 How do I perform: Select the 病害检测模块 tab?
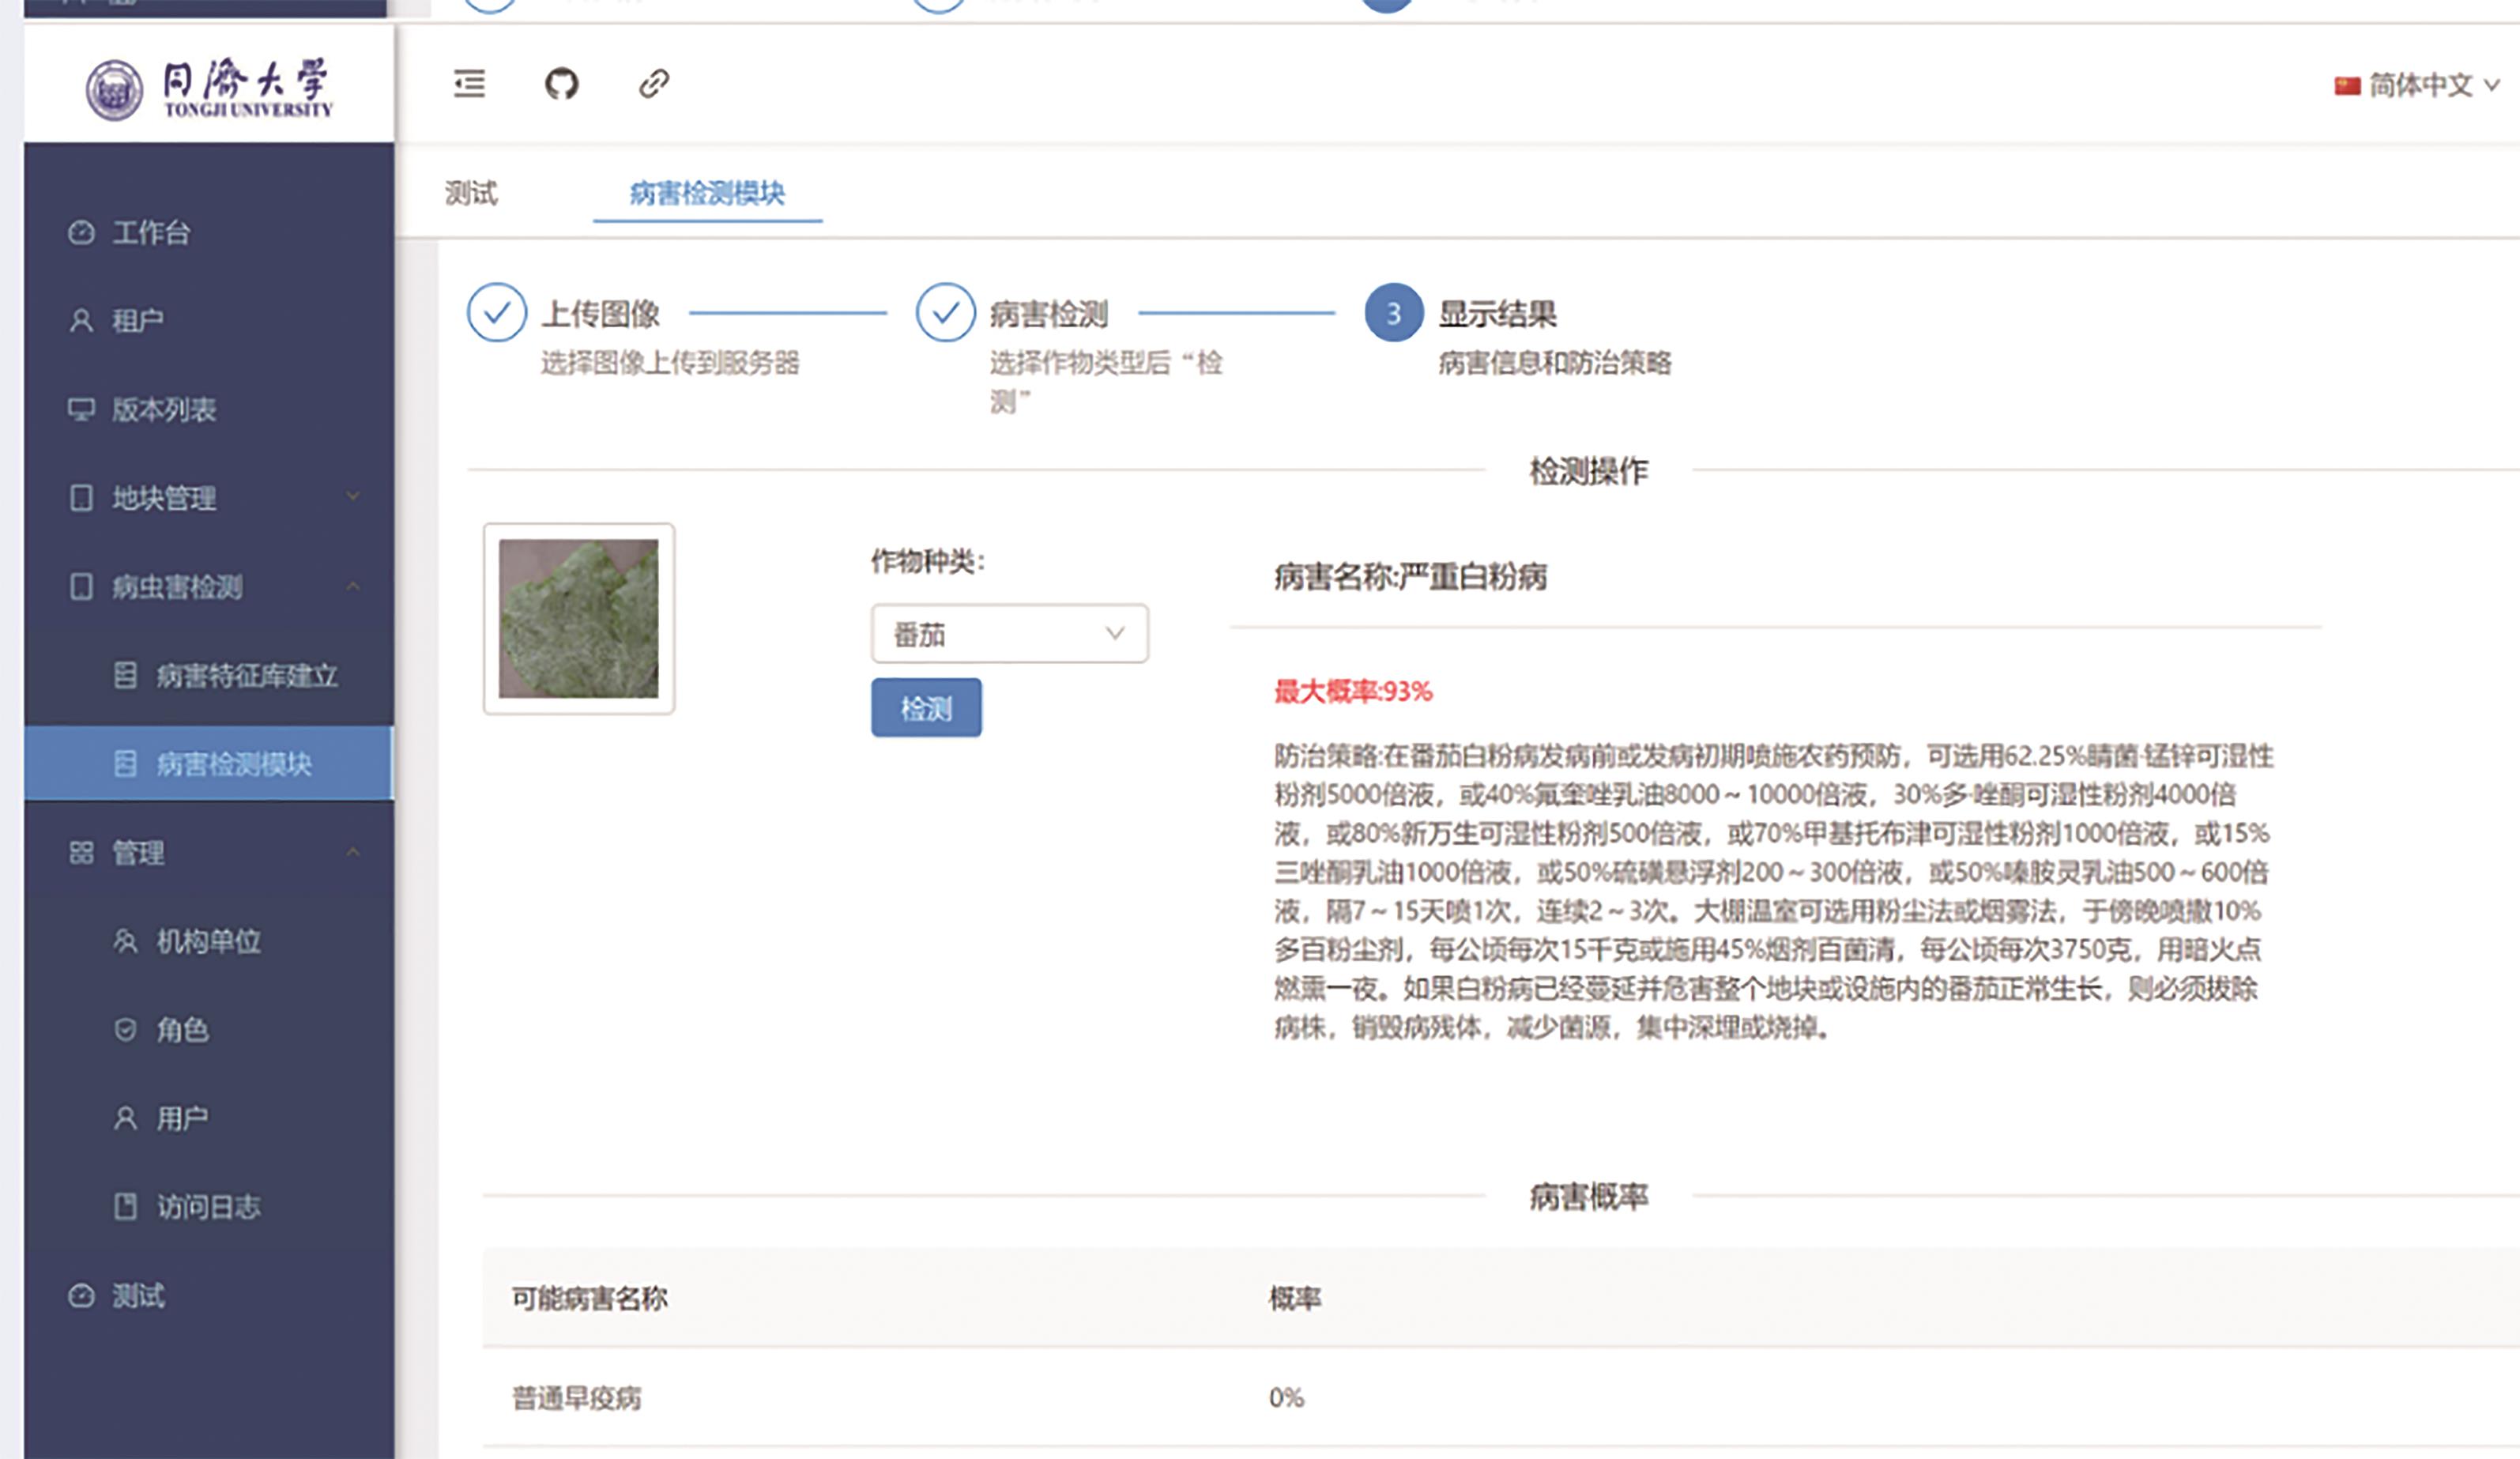[x=707, y=193]
